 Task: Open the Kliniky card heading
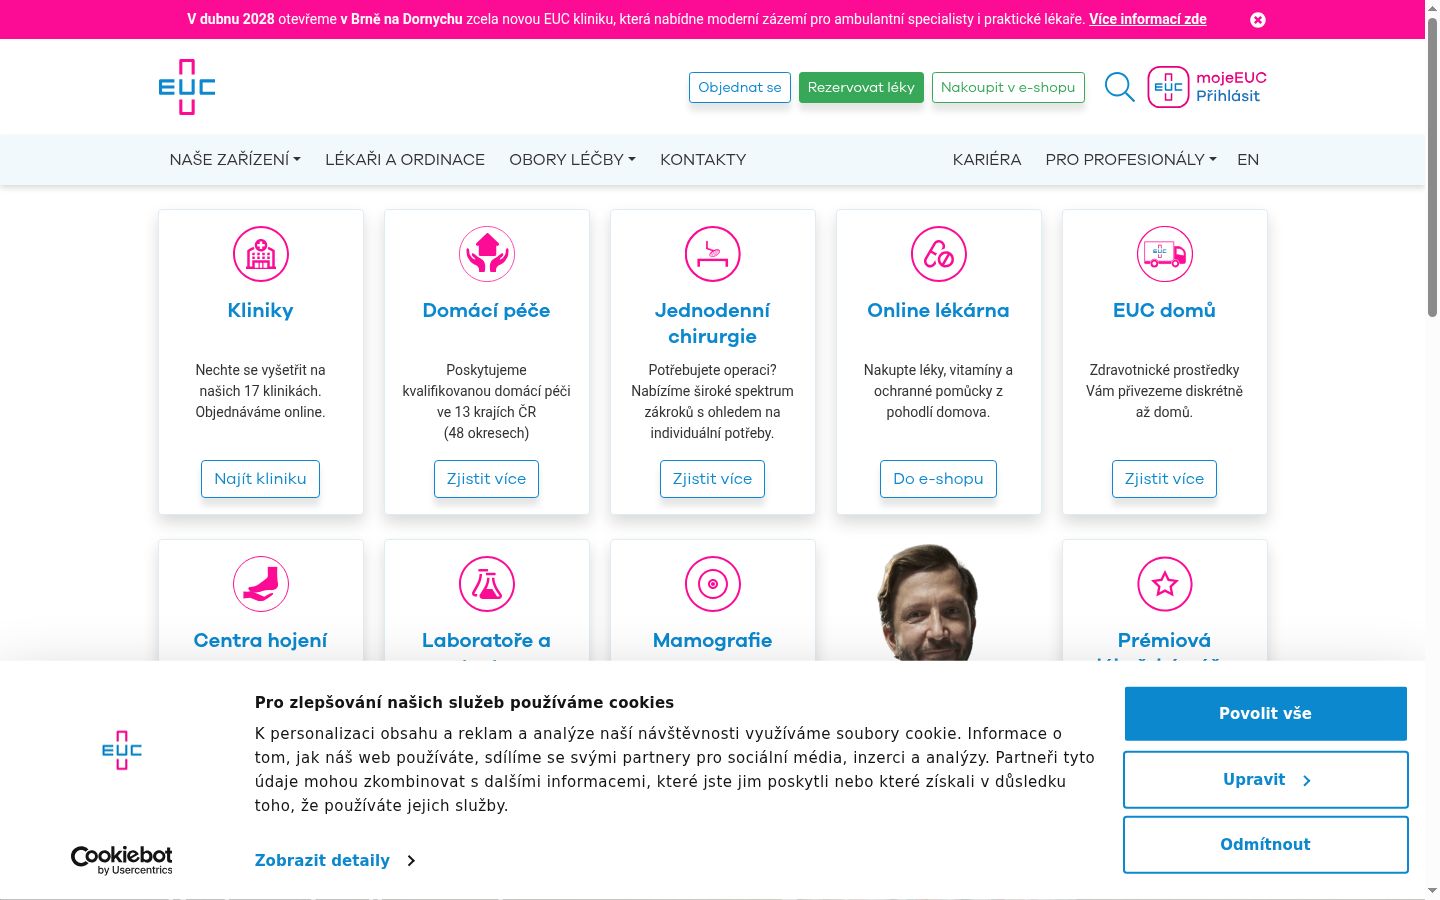261,310
